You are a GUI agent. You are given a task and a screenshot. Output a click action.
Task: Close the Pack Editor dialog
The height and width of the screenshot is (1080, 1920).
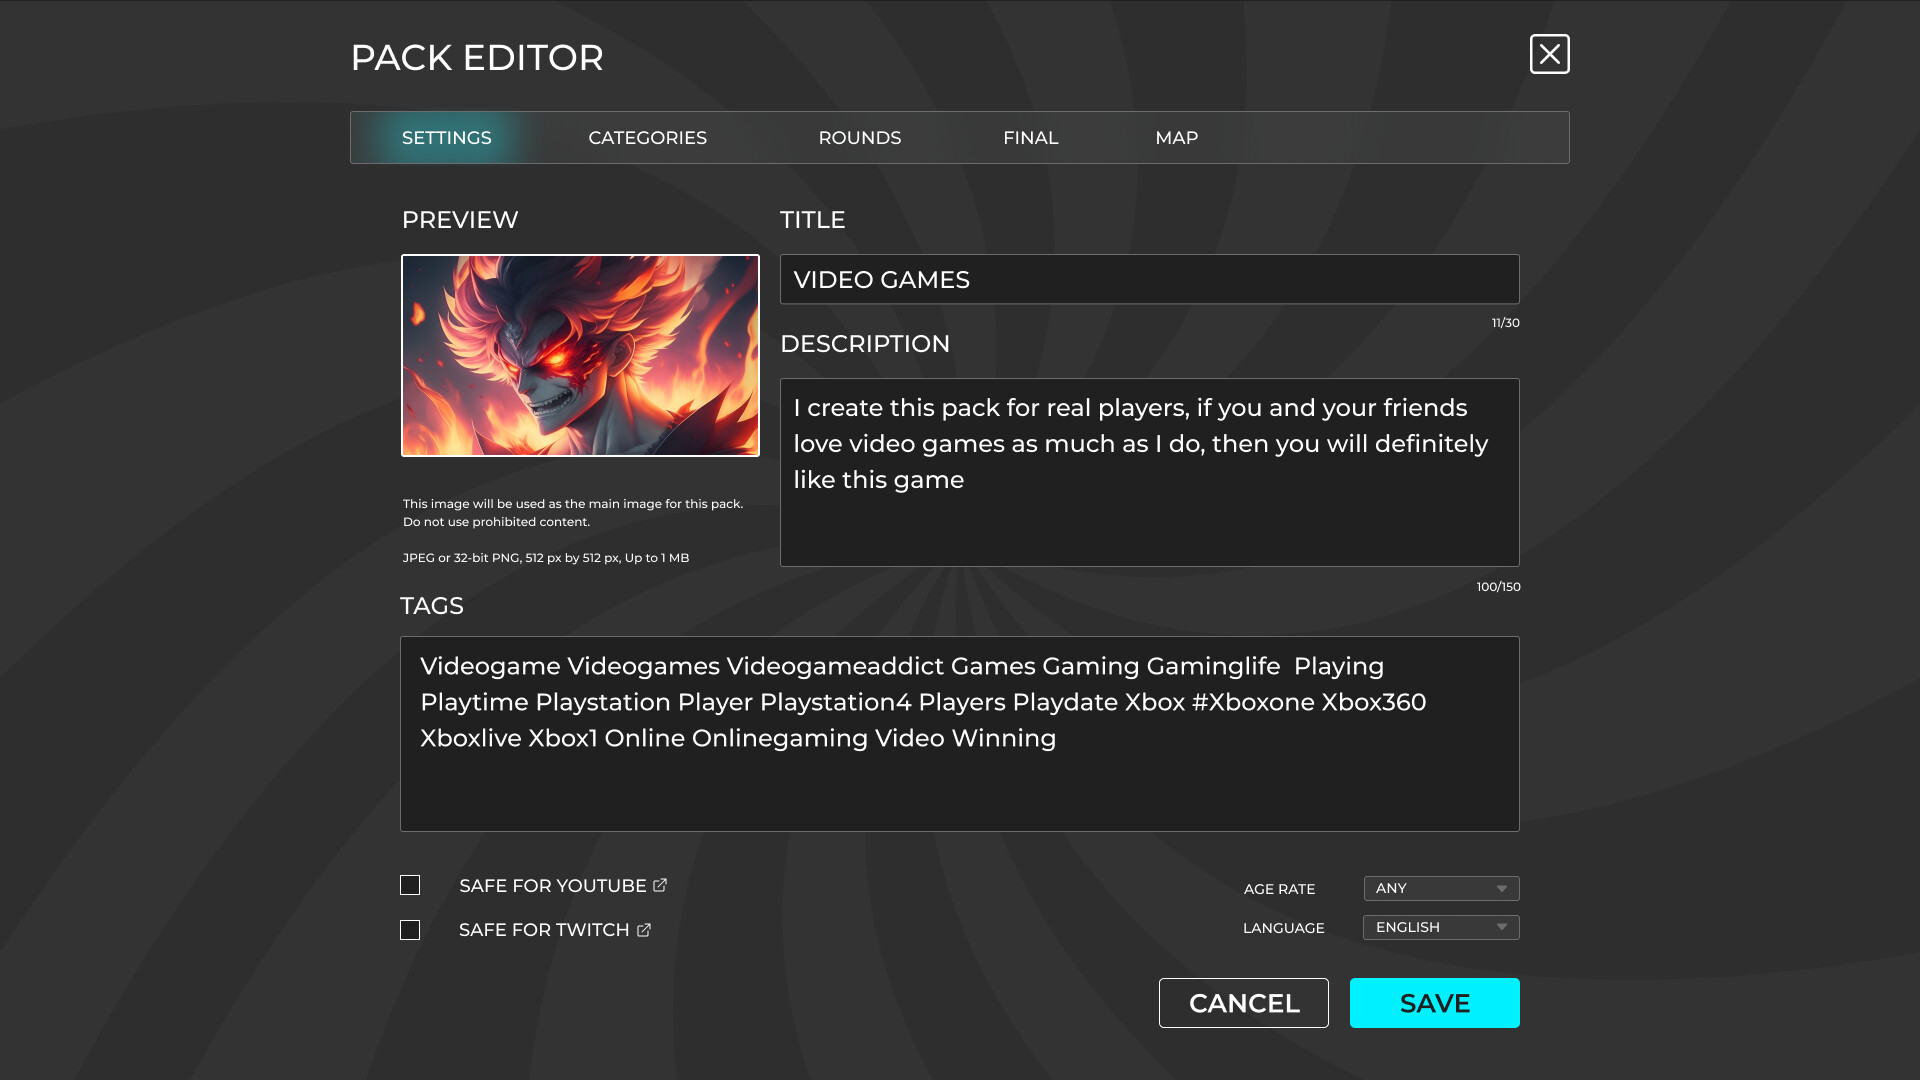1549,55
